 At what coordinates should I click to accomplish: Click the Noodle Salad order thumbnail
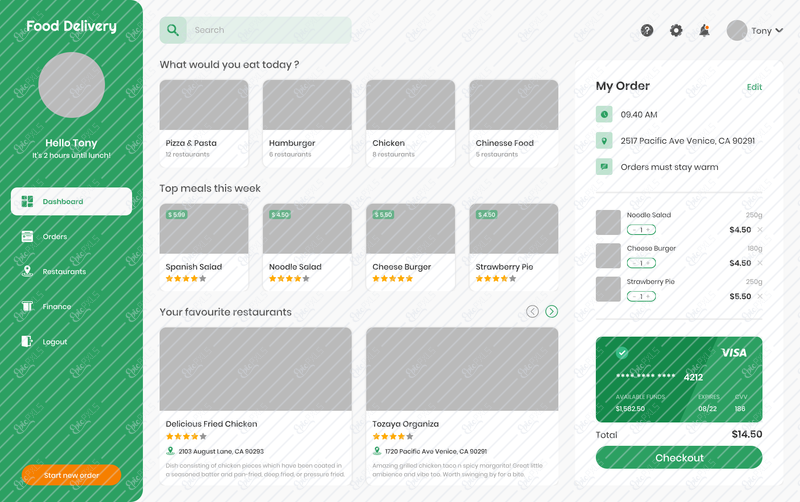coord(608,222)
